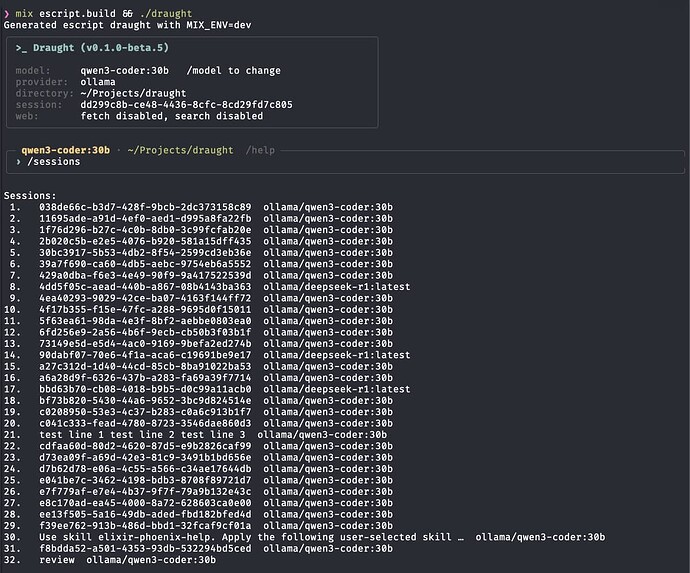Click deepseek-r1:latest label on row 8
This screenshot has height=573, width=690.
tap(357, 287)
